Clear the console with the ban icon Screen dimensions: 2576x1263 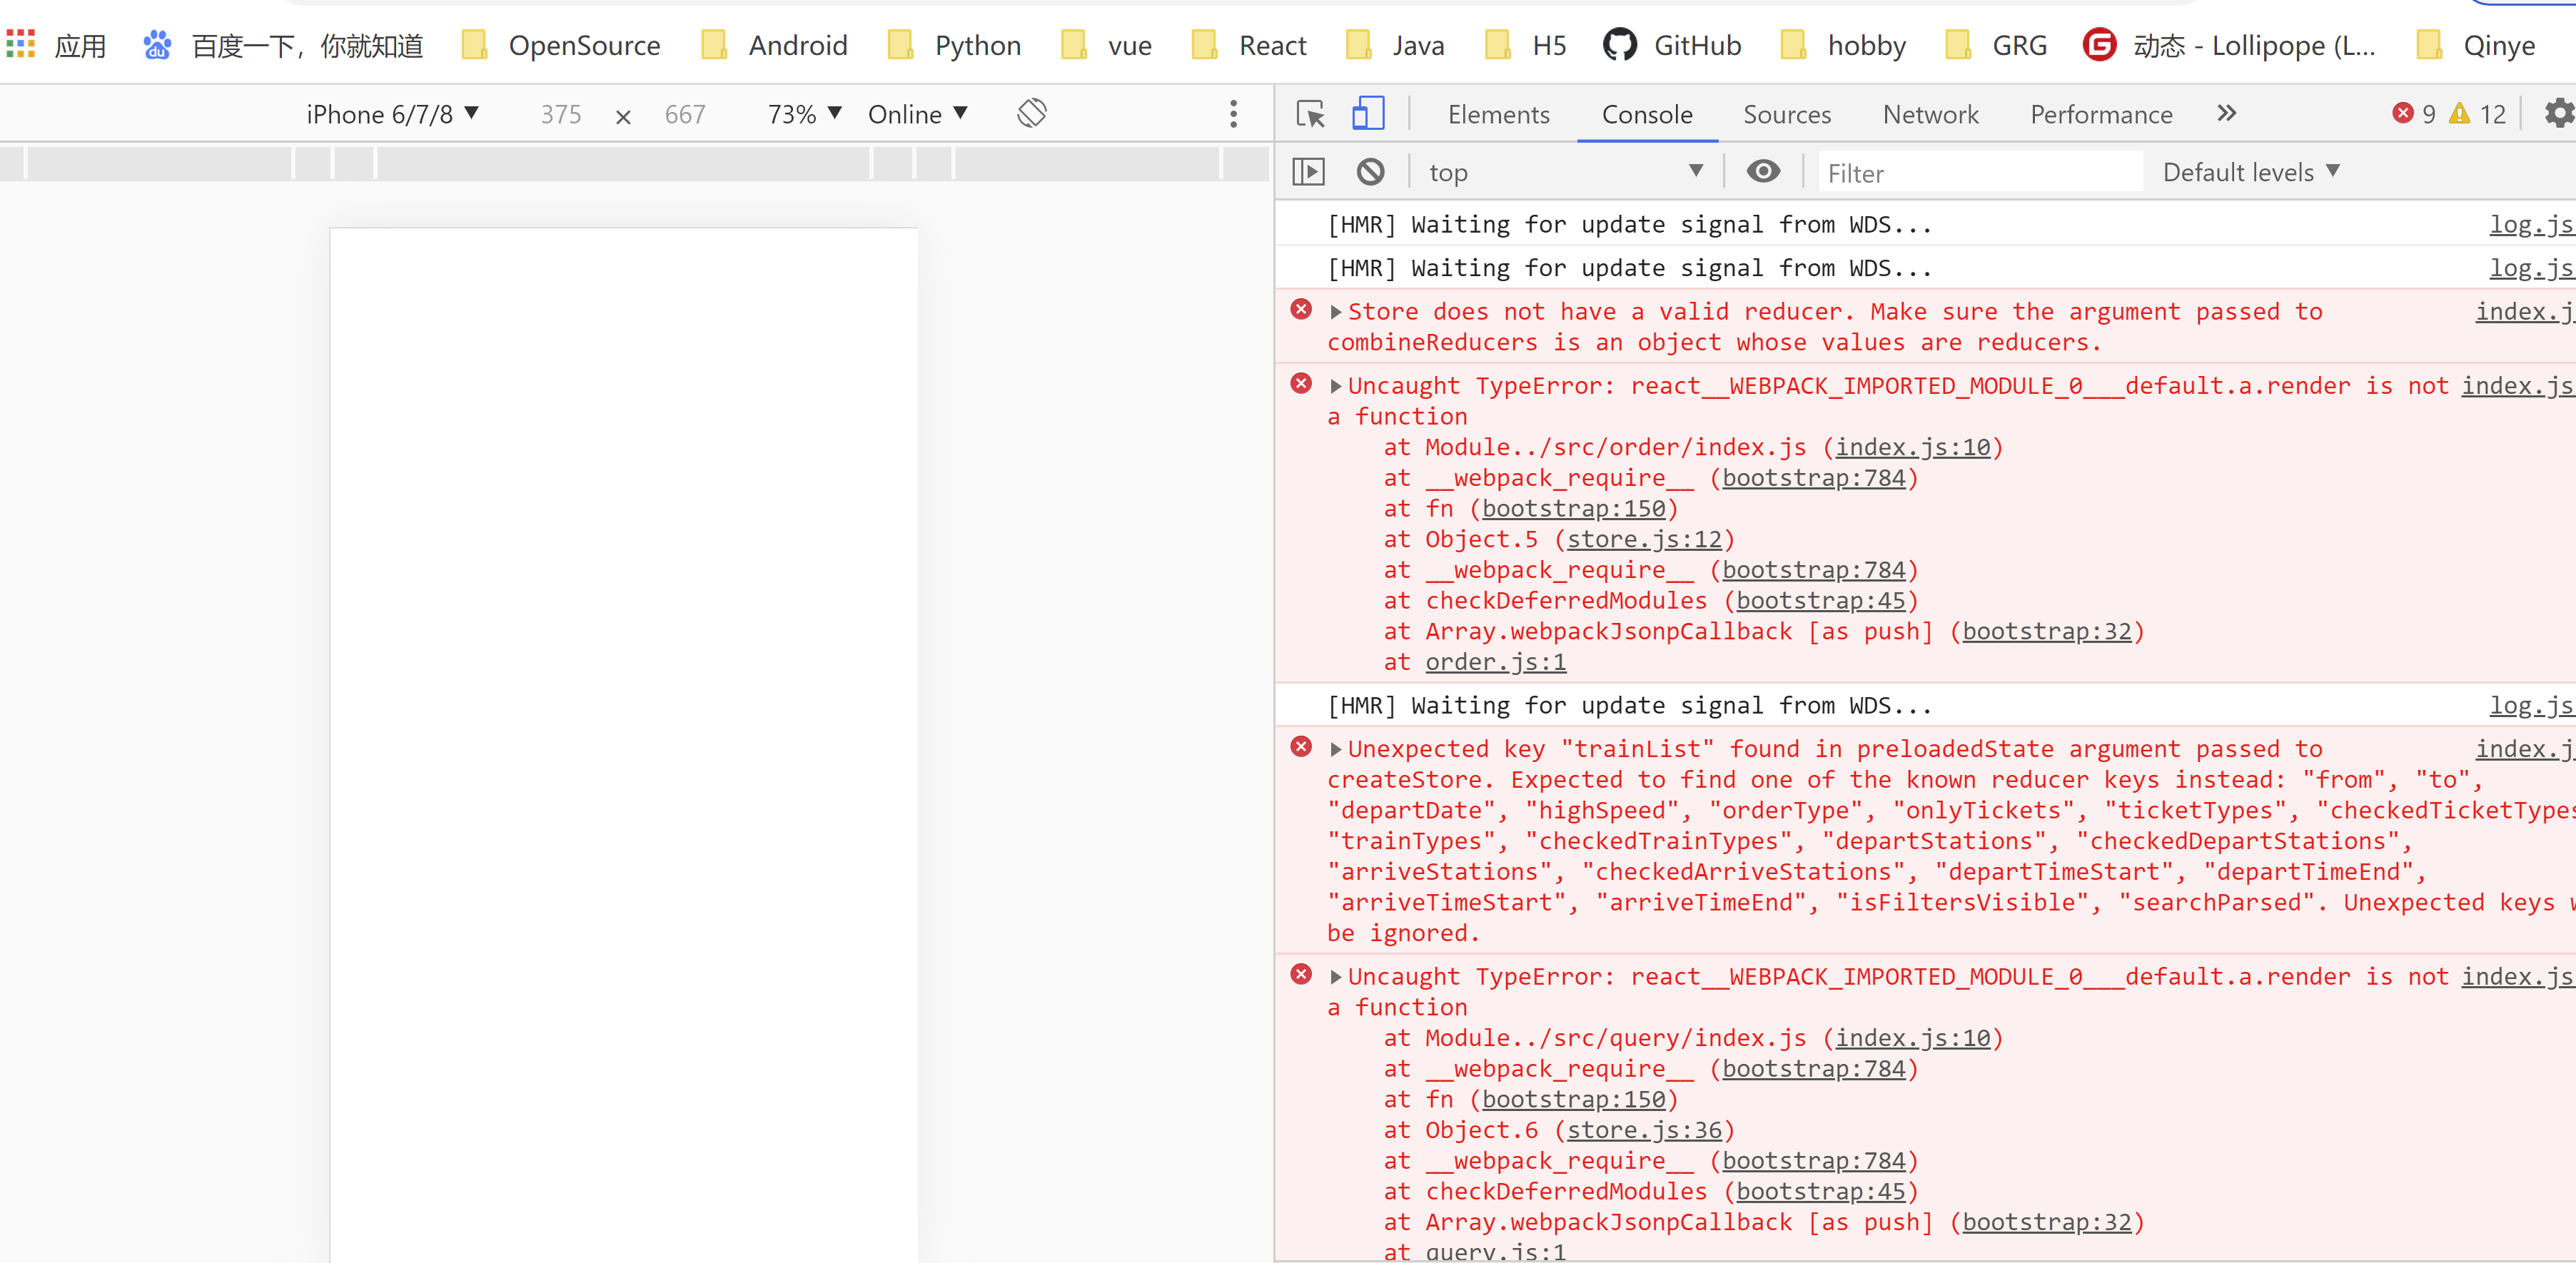point(1370,172)
